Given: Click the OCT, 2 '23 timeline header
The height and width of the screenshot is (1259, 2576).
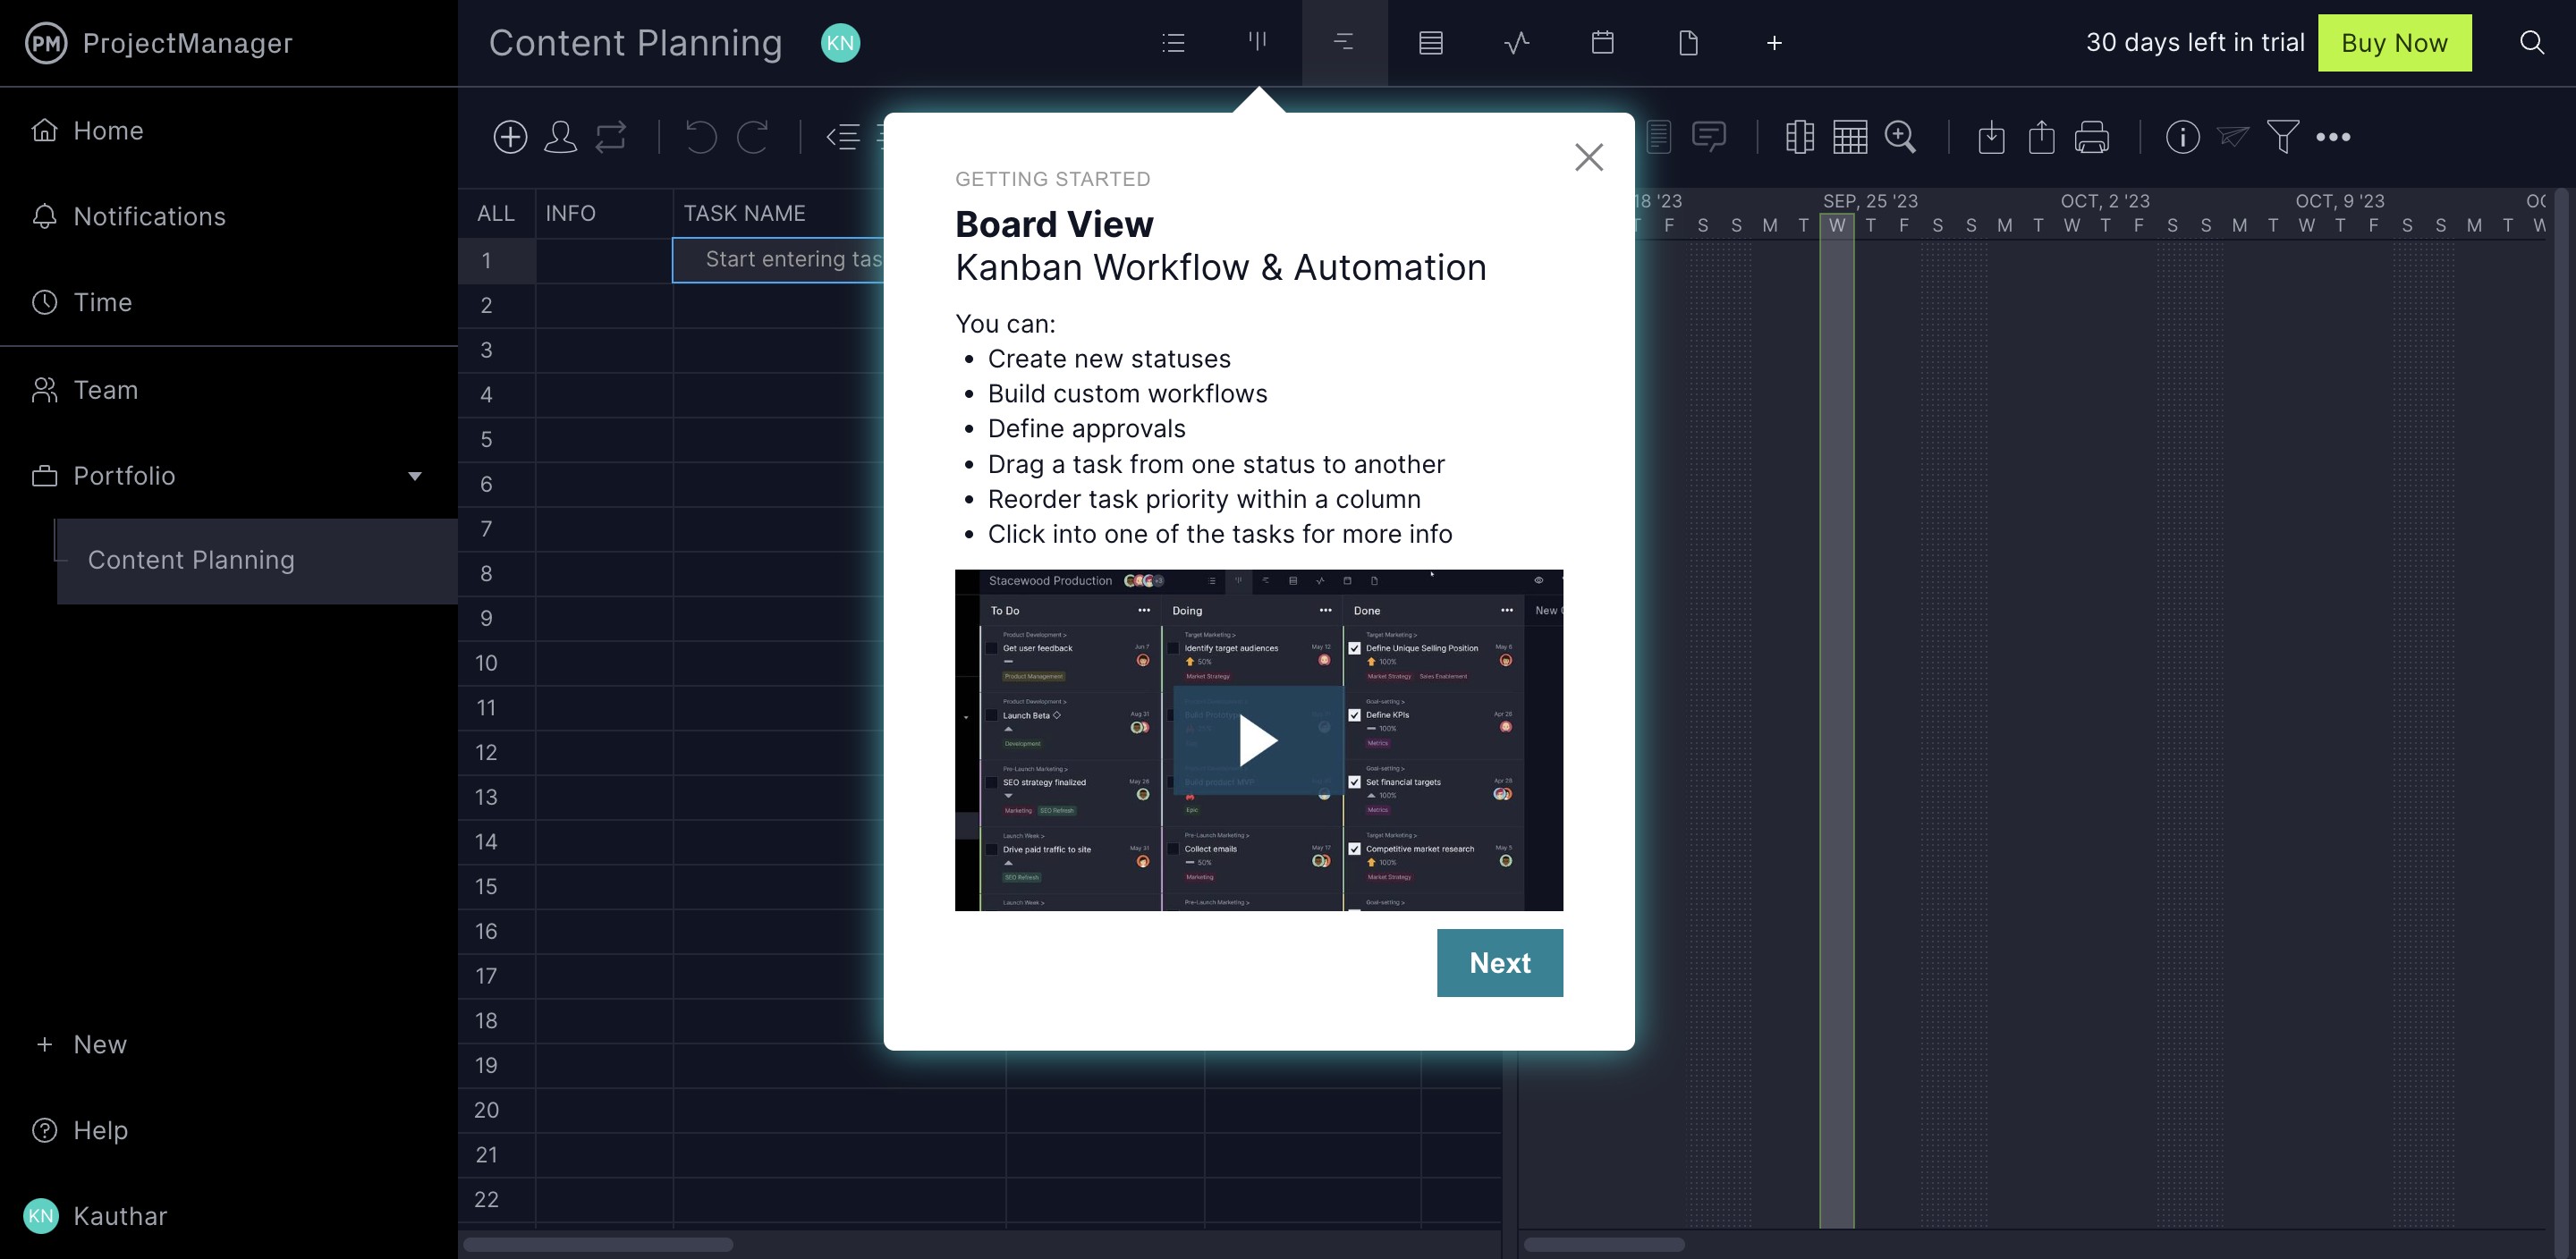Looking at the screenshot, I should click(2104, 201).
